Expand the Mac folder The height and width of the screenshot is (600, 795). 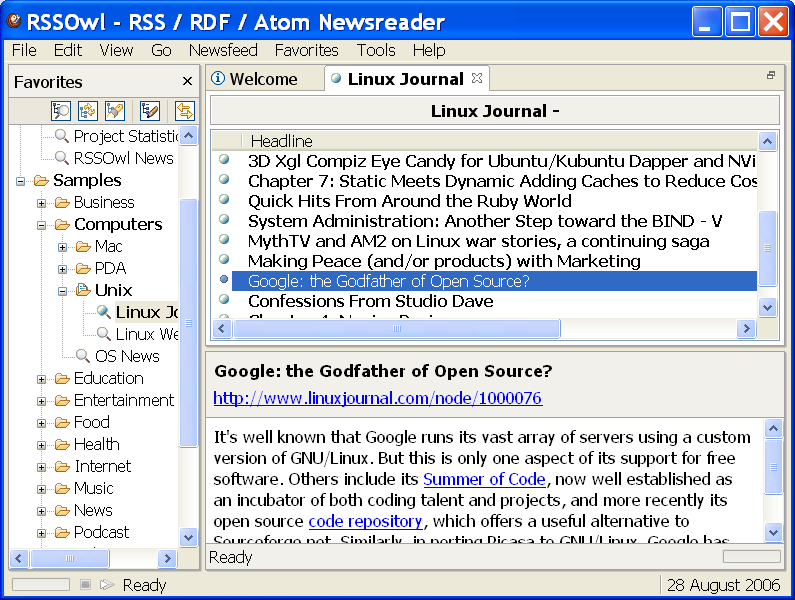62,248
